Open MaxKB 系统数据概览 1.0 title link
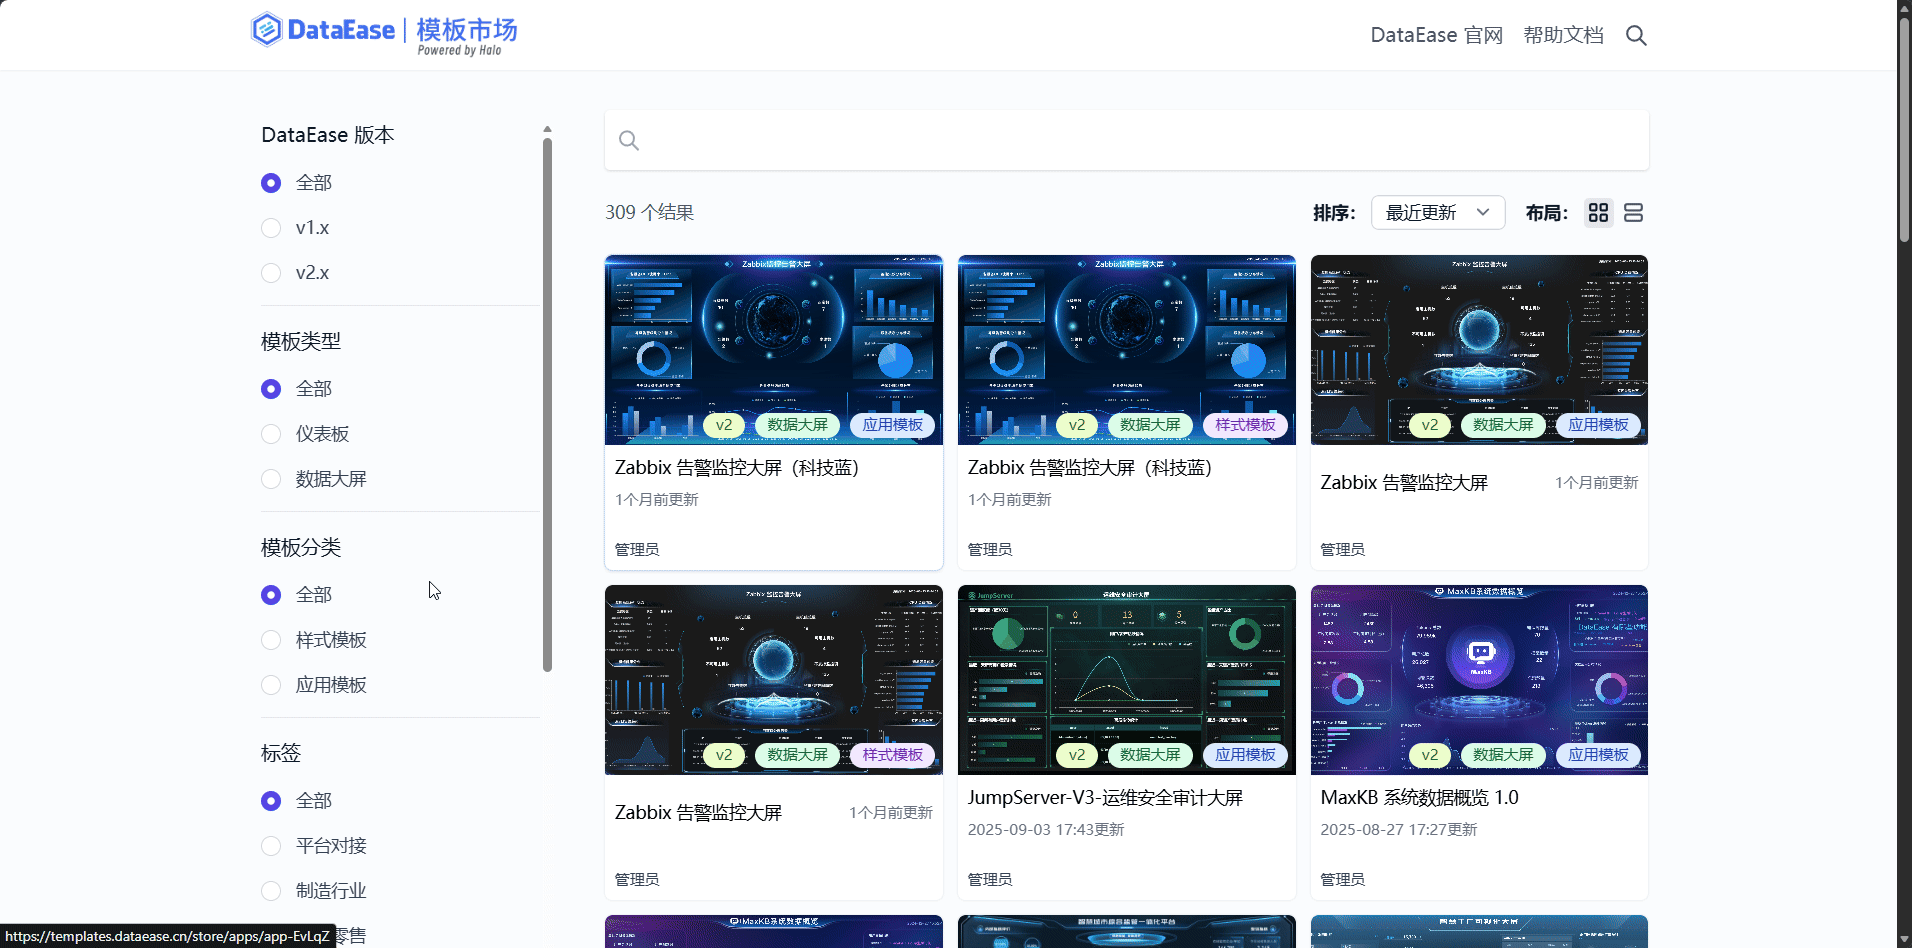The width and height of the screenshot is (1912, 948). point(1419,798)
